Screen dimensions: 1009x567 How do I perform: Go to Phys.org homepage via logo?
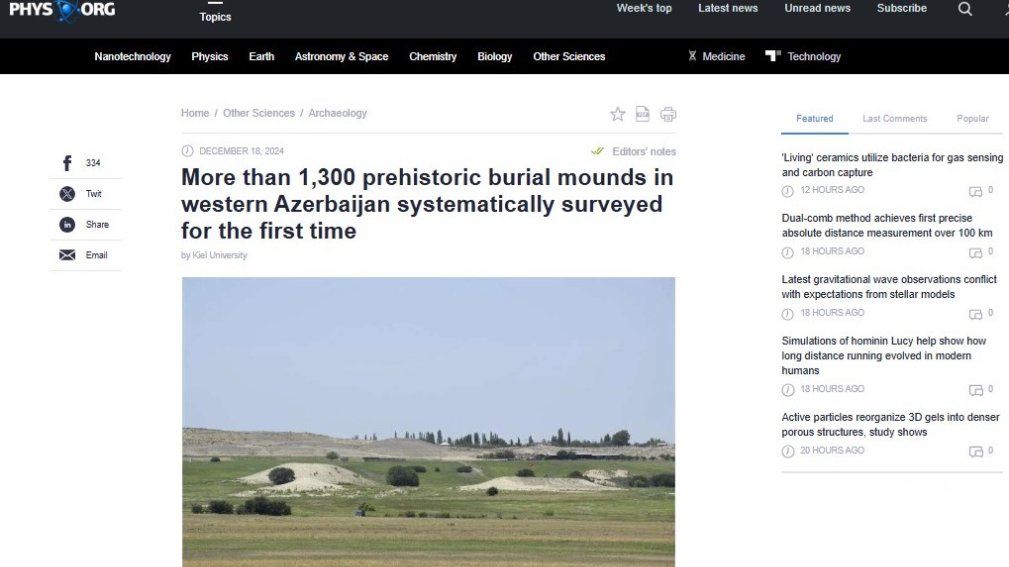[x=62, y=10]
